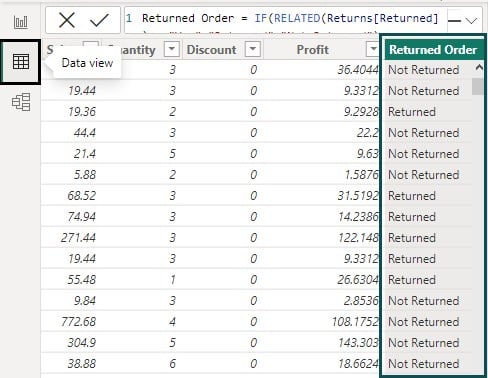Viewport: 488px width, 378px height.
Task: Switch to Data view icon
Action: point(21,62)
